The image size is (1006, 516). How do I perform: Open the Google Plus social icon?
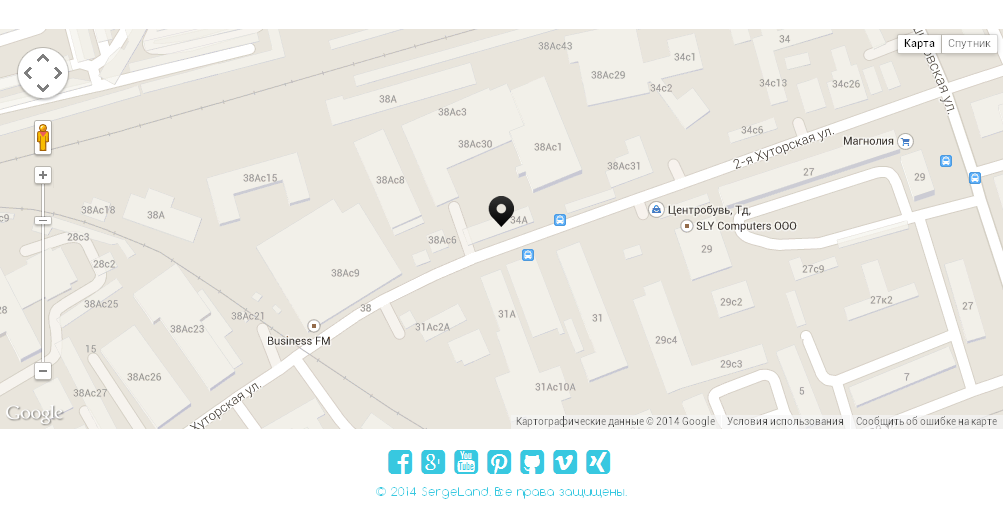tap(433, 462)
